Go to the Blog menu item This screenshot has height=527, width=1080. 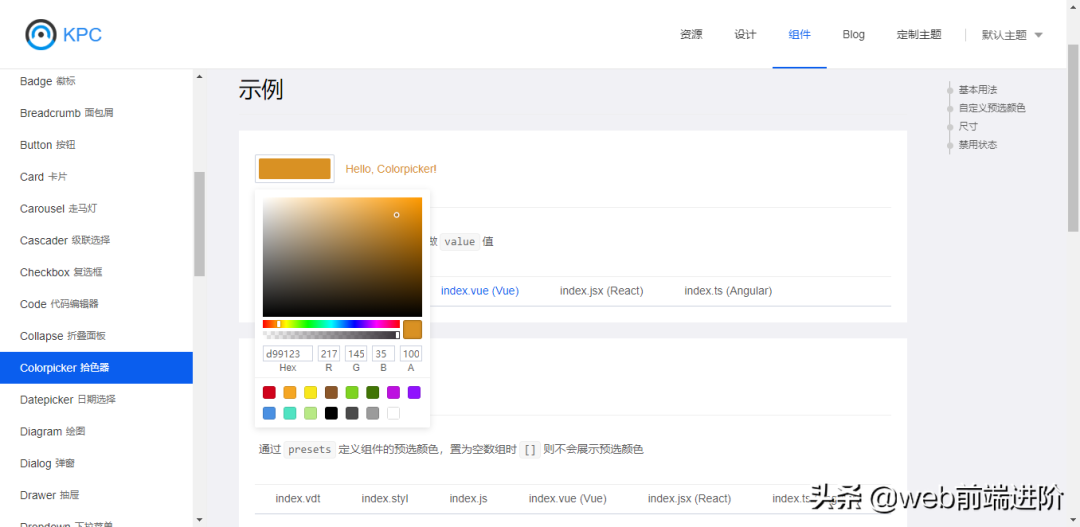point(853,34)
